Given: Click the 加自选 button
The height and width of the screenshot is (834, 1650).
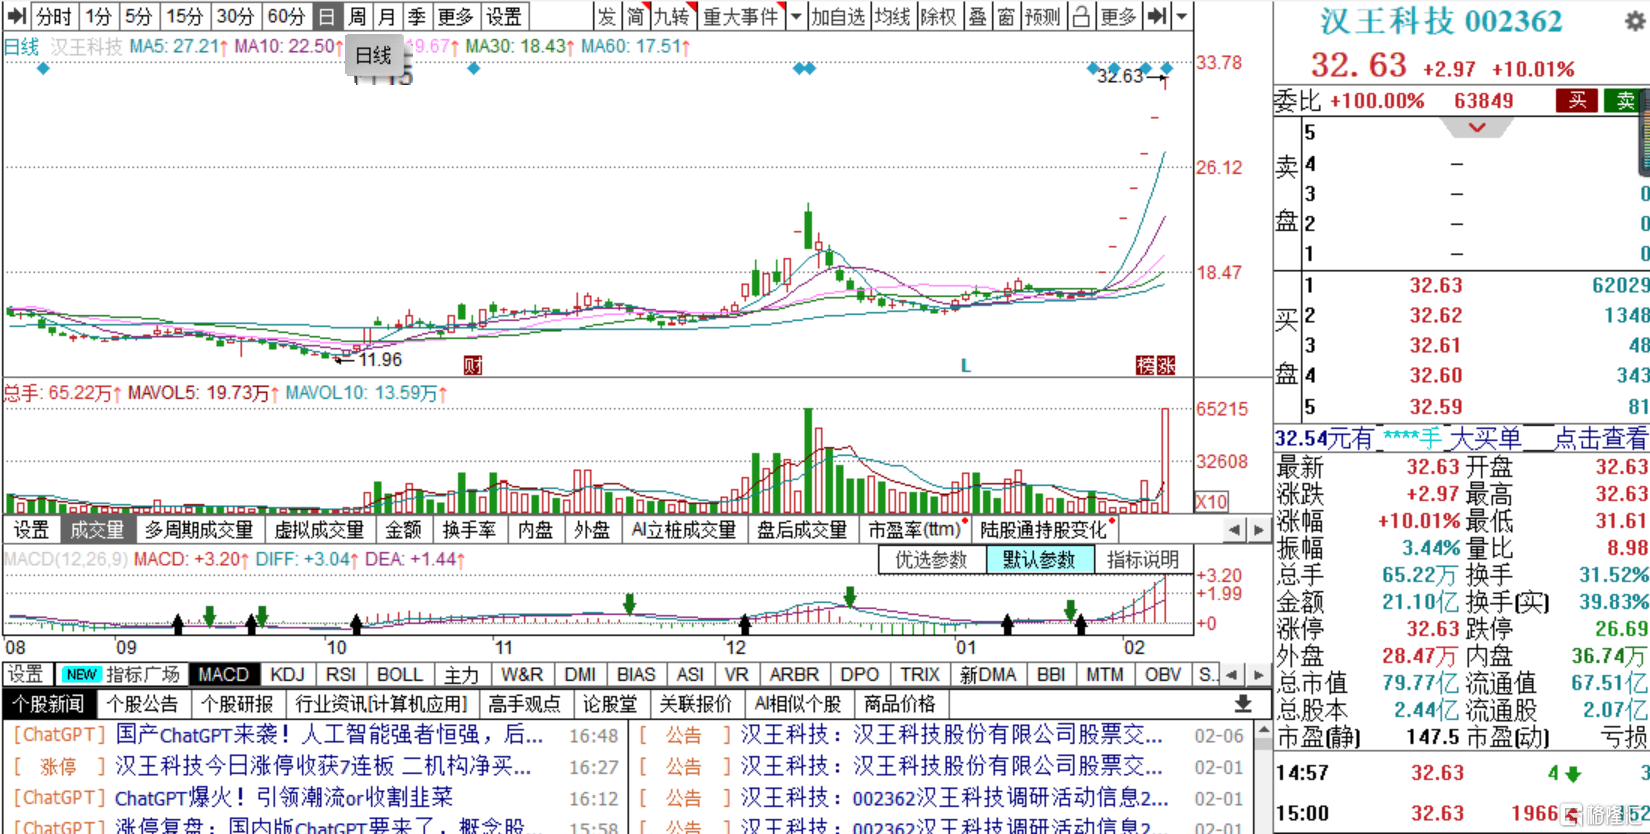Looking at the screenshot, I should click(838, 16).
